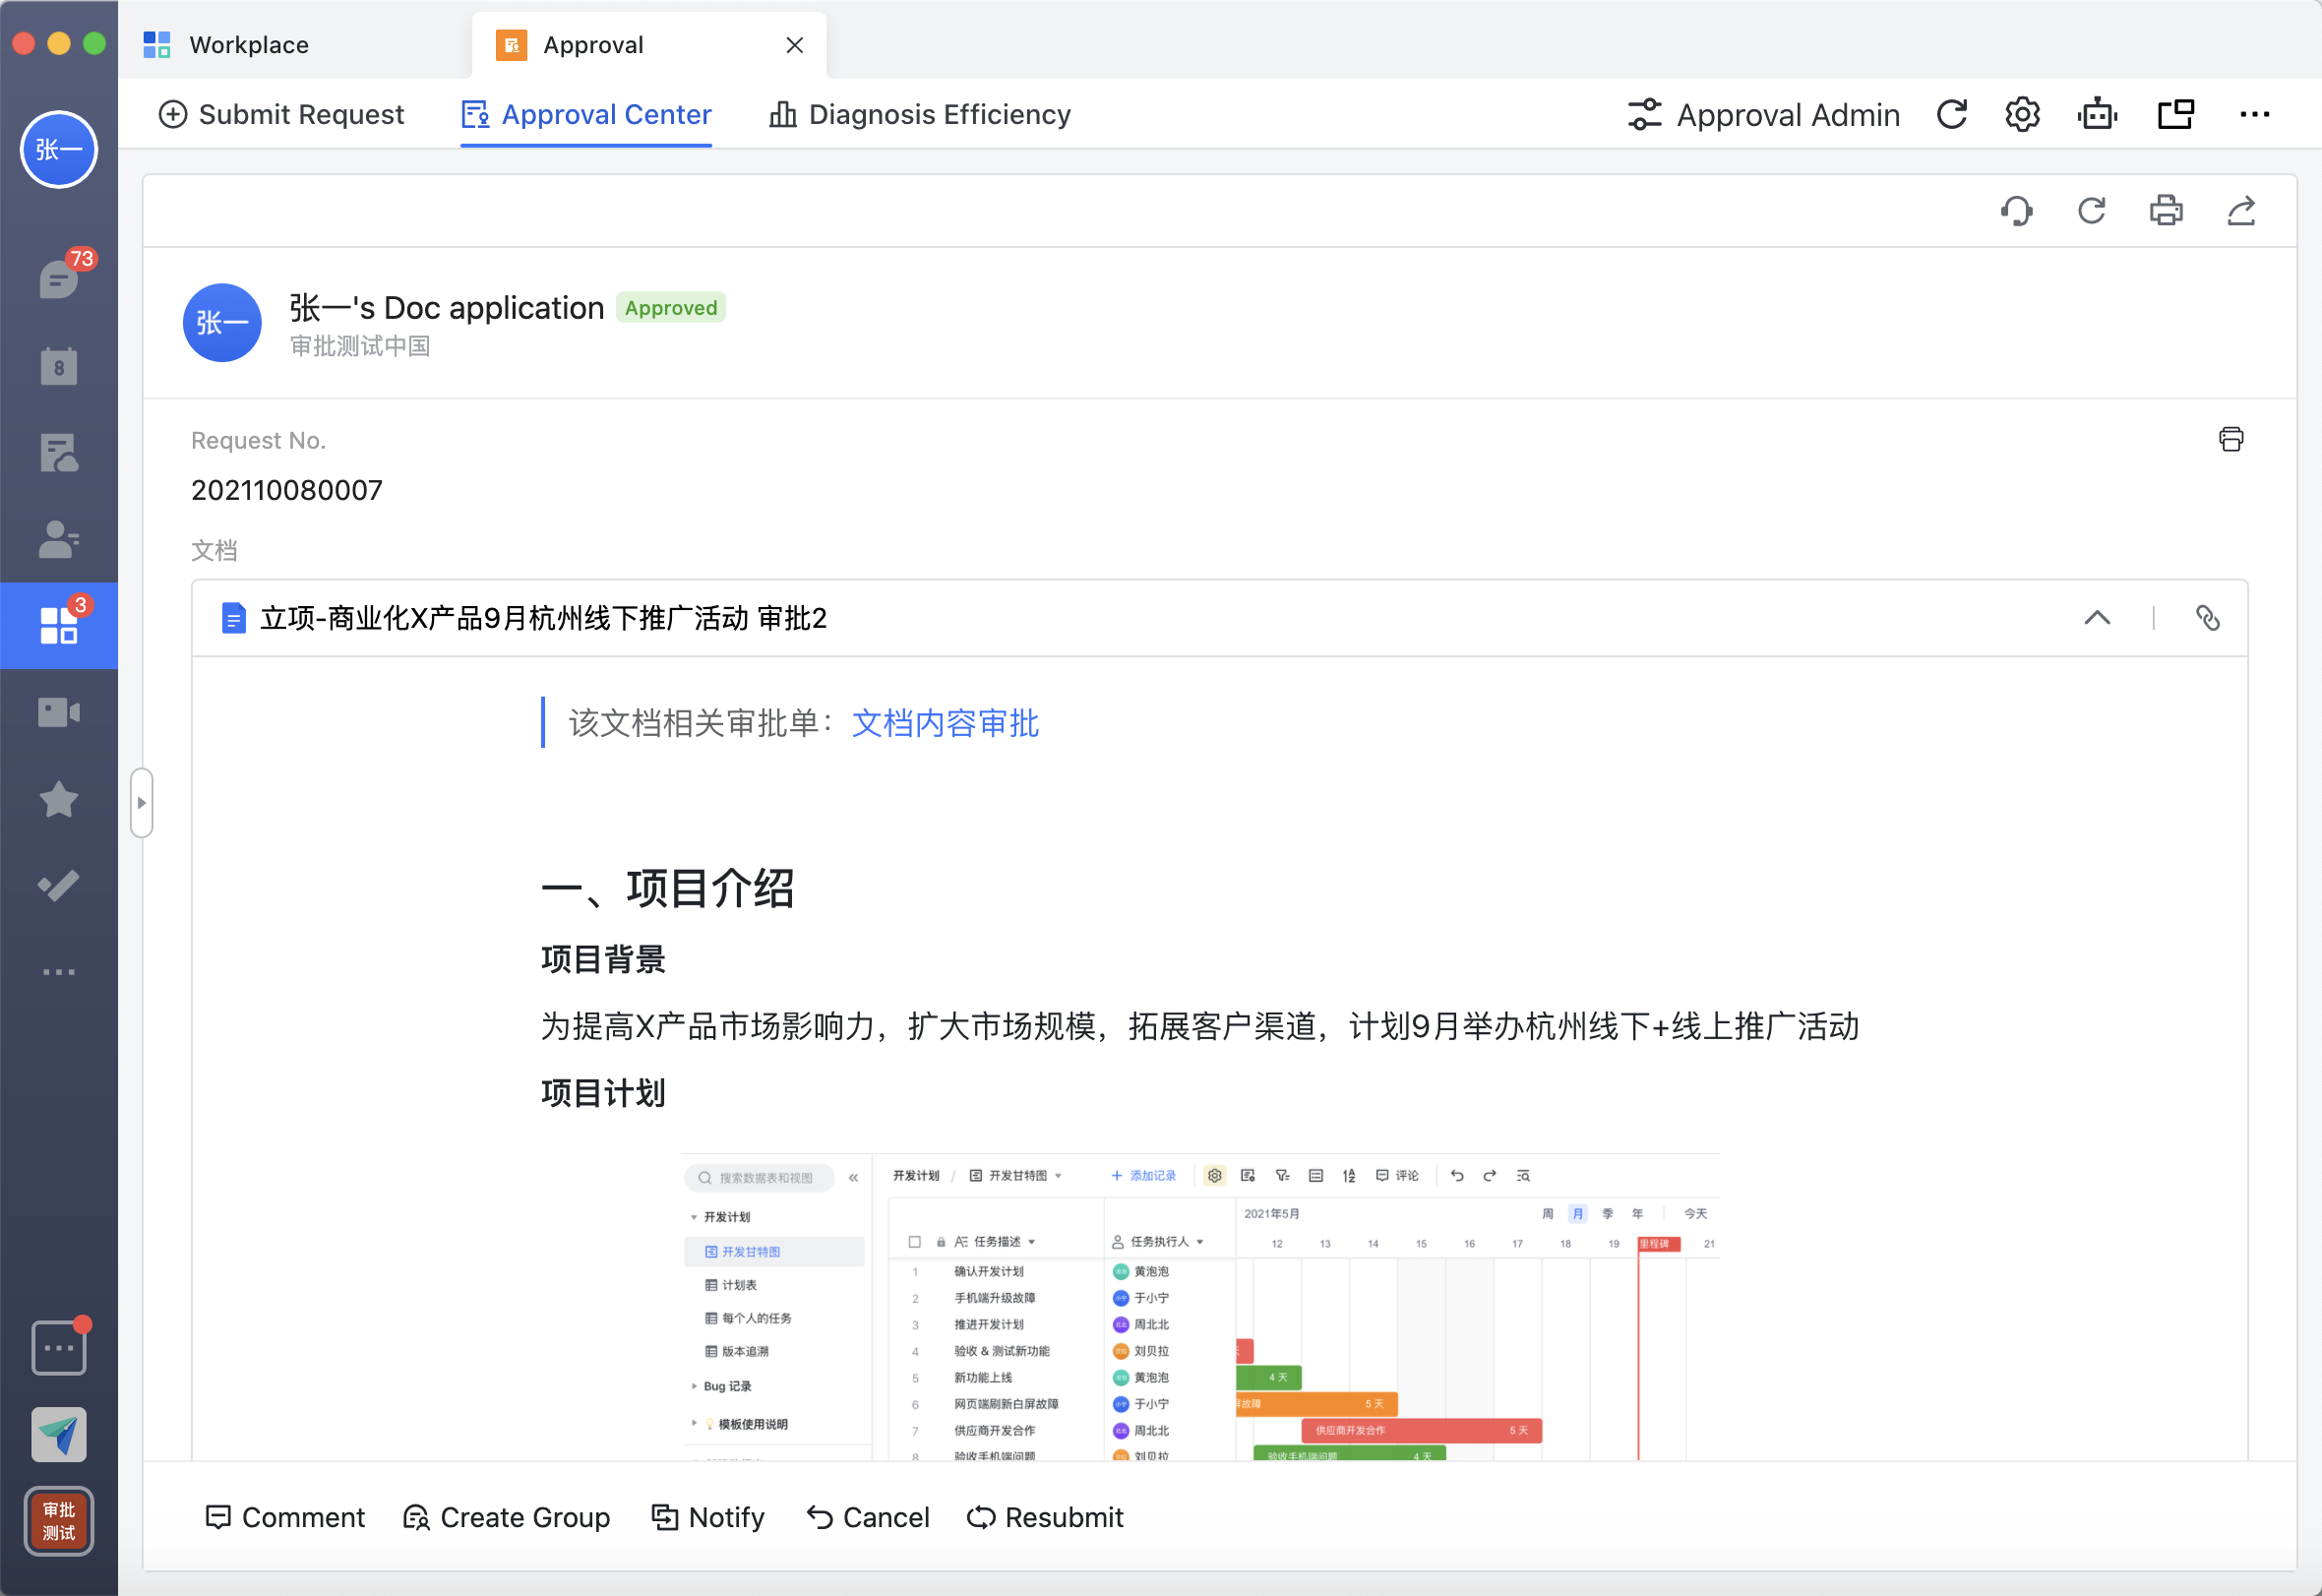Open Approval in separate window icon
This screenshot has height=1596, width=2322.
click(2175, 115)
